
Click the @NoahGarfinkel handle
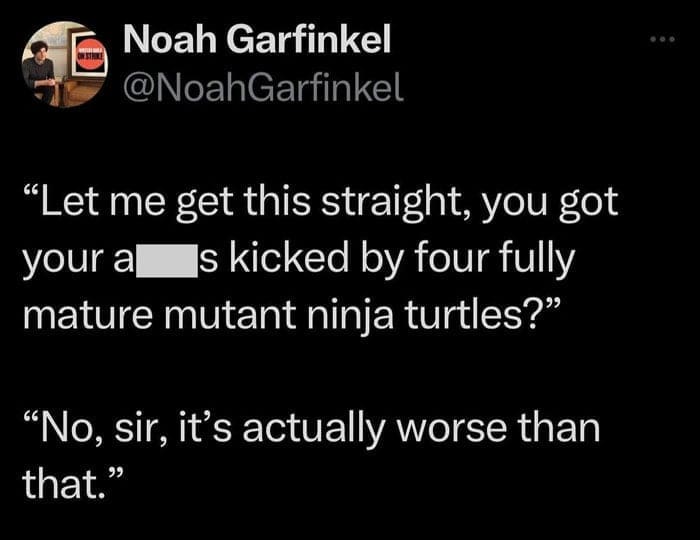pyautogui.click(x=264, y=89)
